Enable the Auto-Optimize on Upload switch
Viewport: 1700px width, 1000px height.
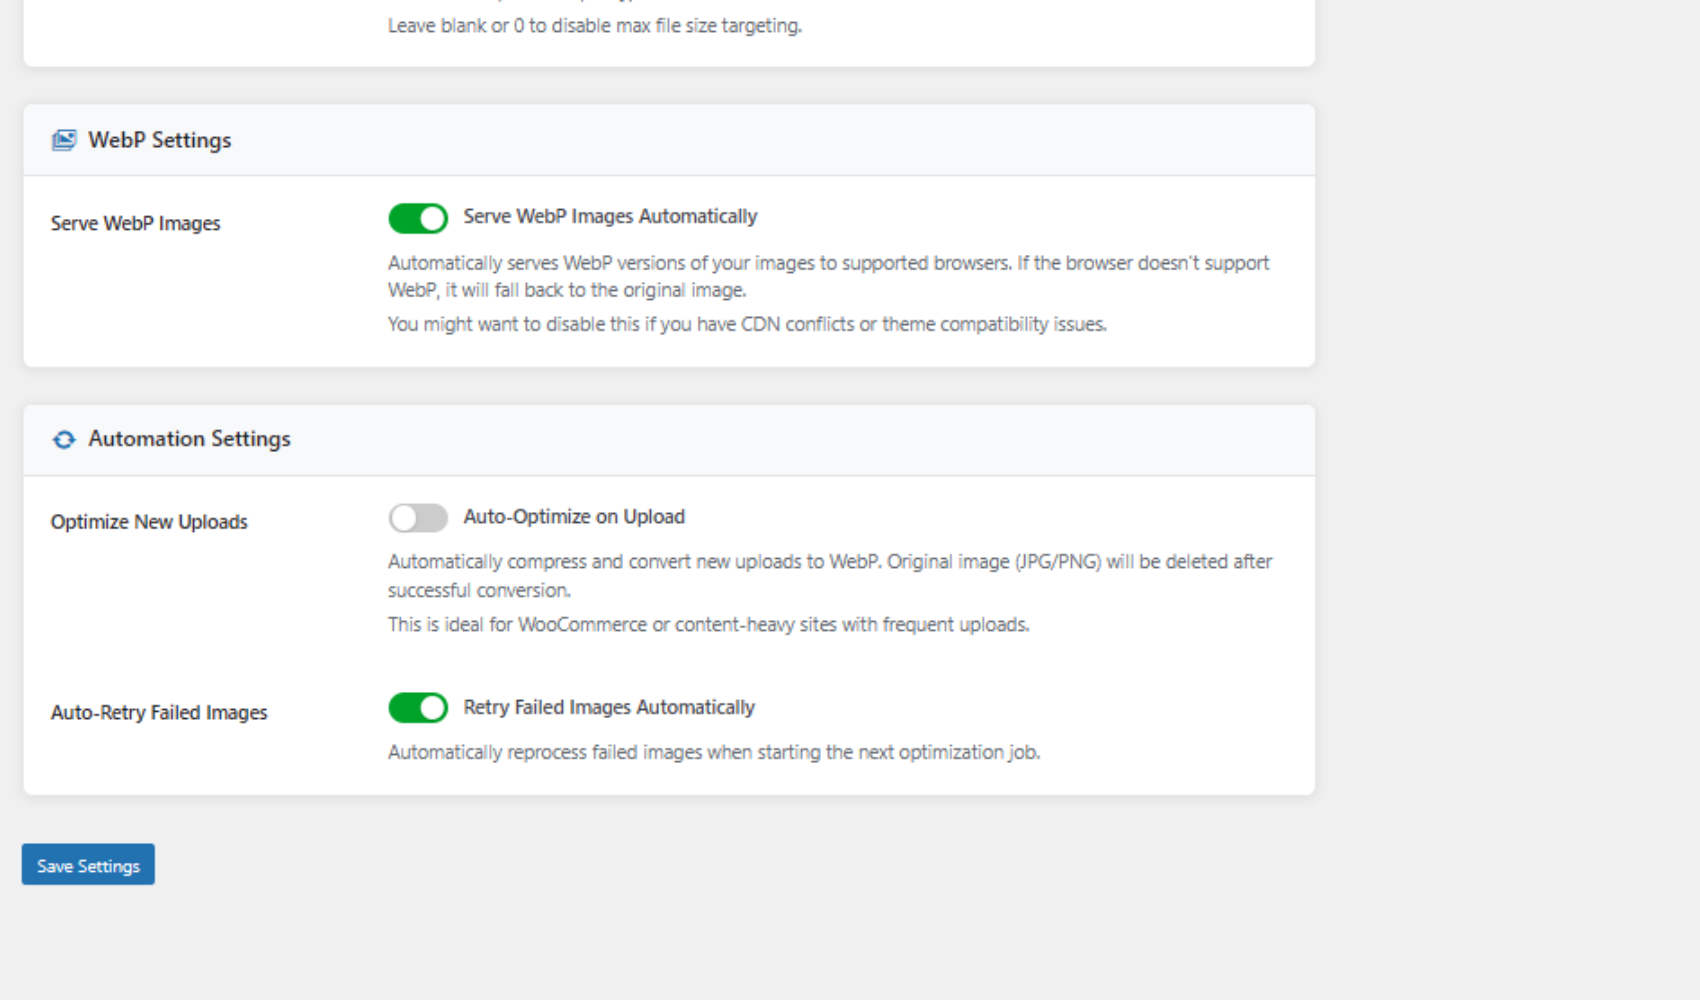coord(418,518)
